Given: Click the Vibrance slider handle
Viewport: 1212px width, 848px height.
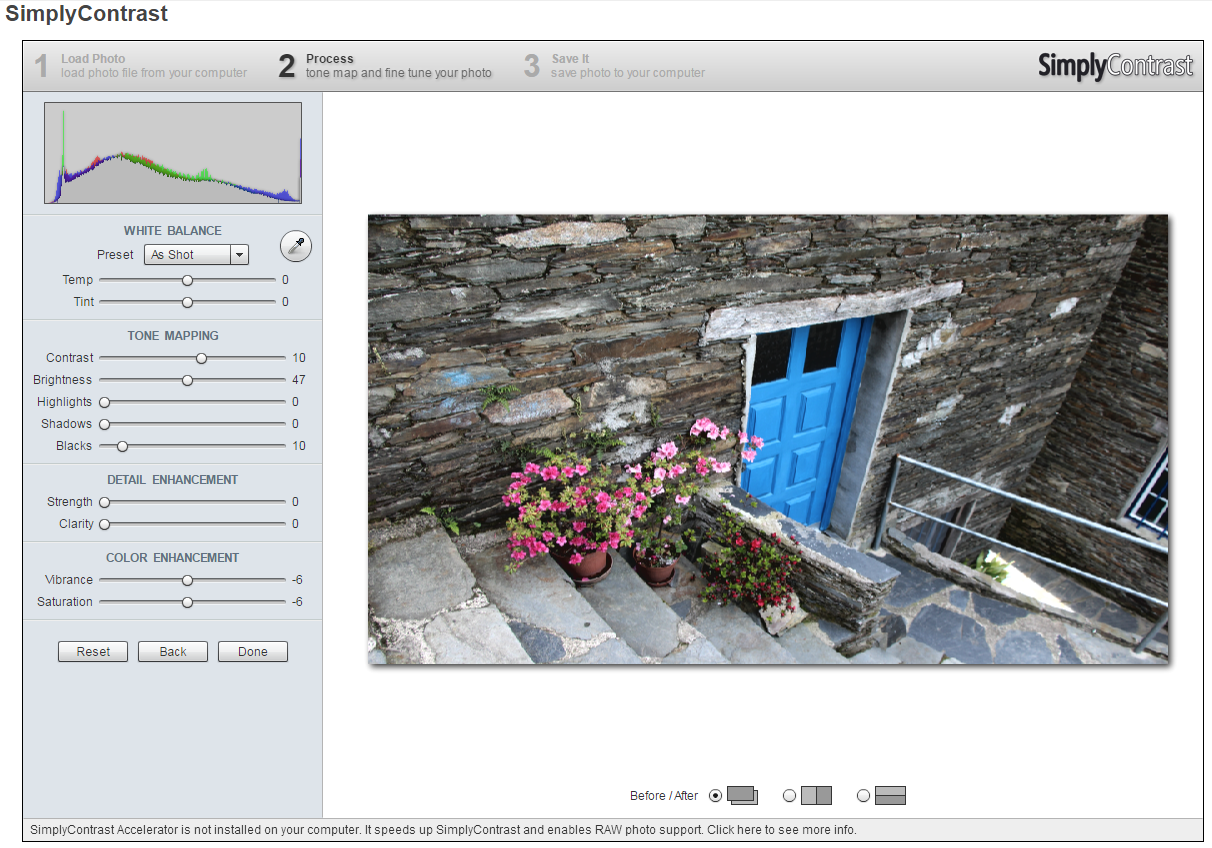Looking at the screenshot, I should [x=187, y=580].
